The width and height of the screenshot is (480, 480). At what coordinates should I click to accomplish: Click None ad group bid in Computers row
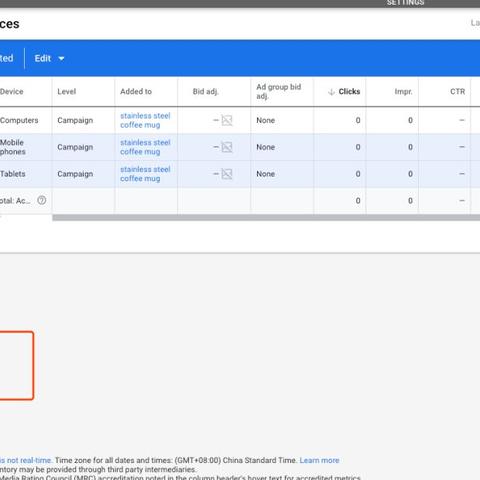point(265,120)
